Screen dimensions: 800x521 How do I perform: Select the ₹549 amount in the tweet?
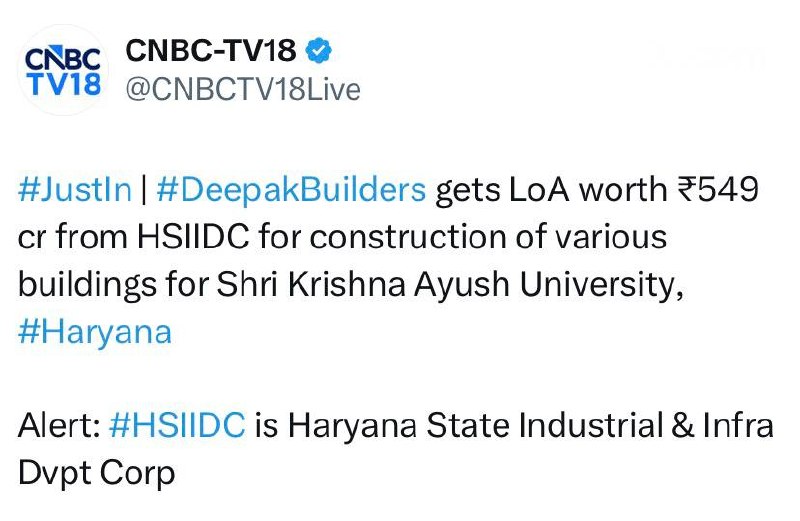718,189
